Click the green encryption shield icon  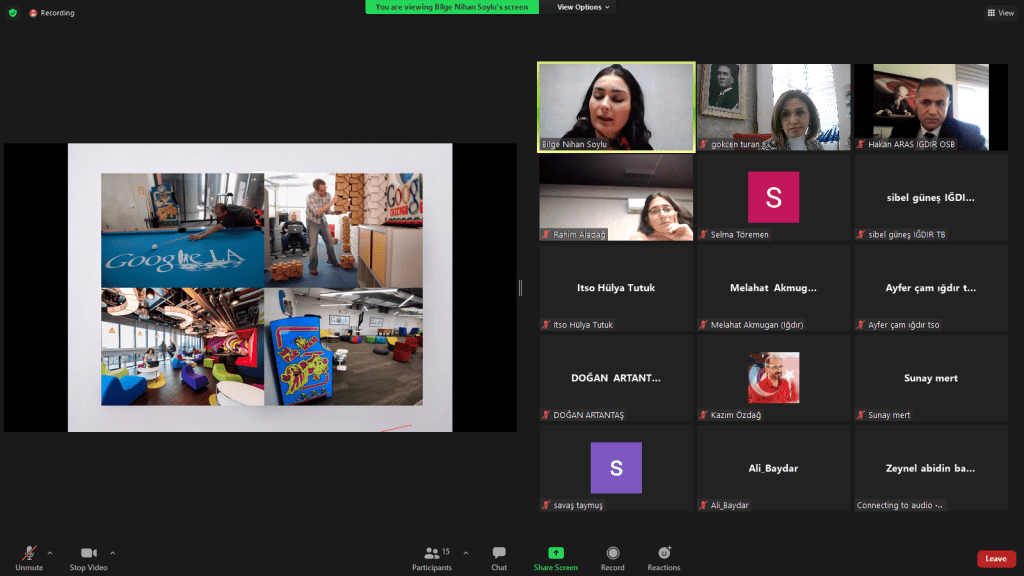[13, 13]
